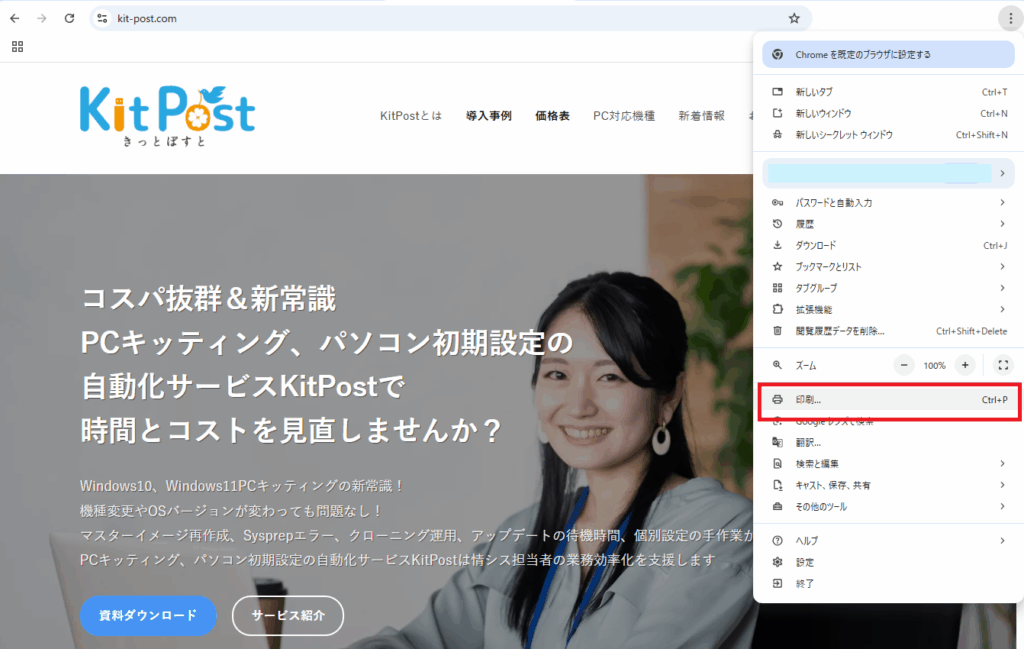This screenshot has height=649, width=1024.
Task: Decrease zoom with the minus button
Action: point(904,366)
